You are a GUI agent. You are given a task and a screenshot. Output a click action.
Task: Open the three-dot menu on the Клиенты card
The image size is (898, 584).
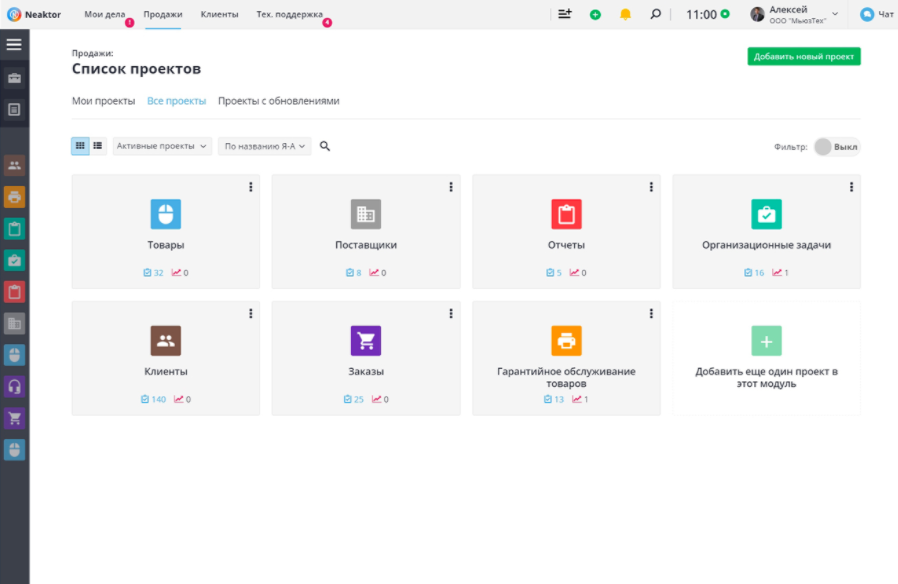pos(251,313)
